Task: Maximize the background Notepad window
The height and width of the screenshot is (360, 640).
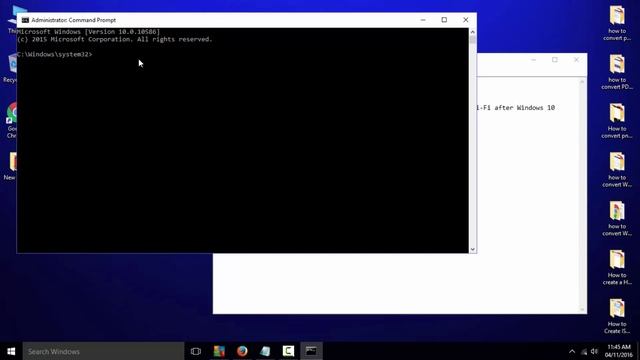Action: 555,60
